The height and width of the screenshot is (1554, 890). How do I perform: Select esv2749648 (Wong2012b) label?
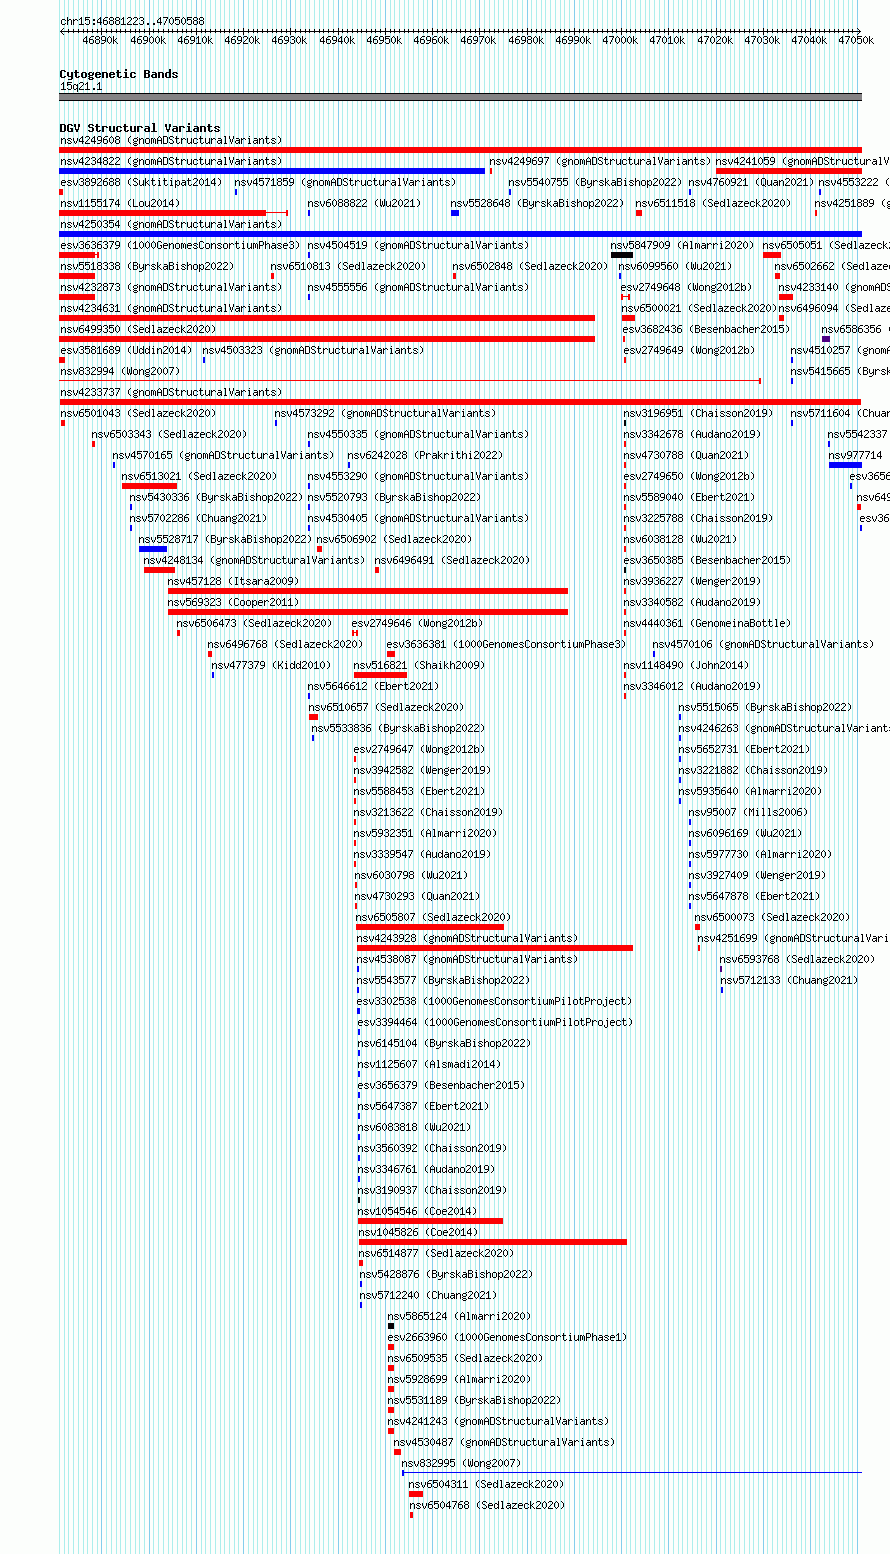(x=687, y=287)
